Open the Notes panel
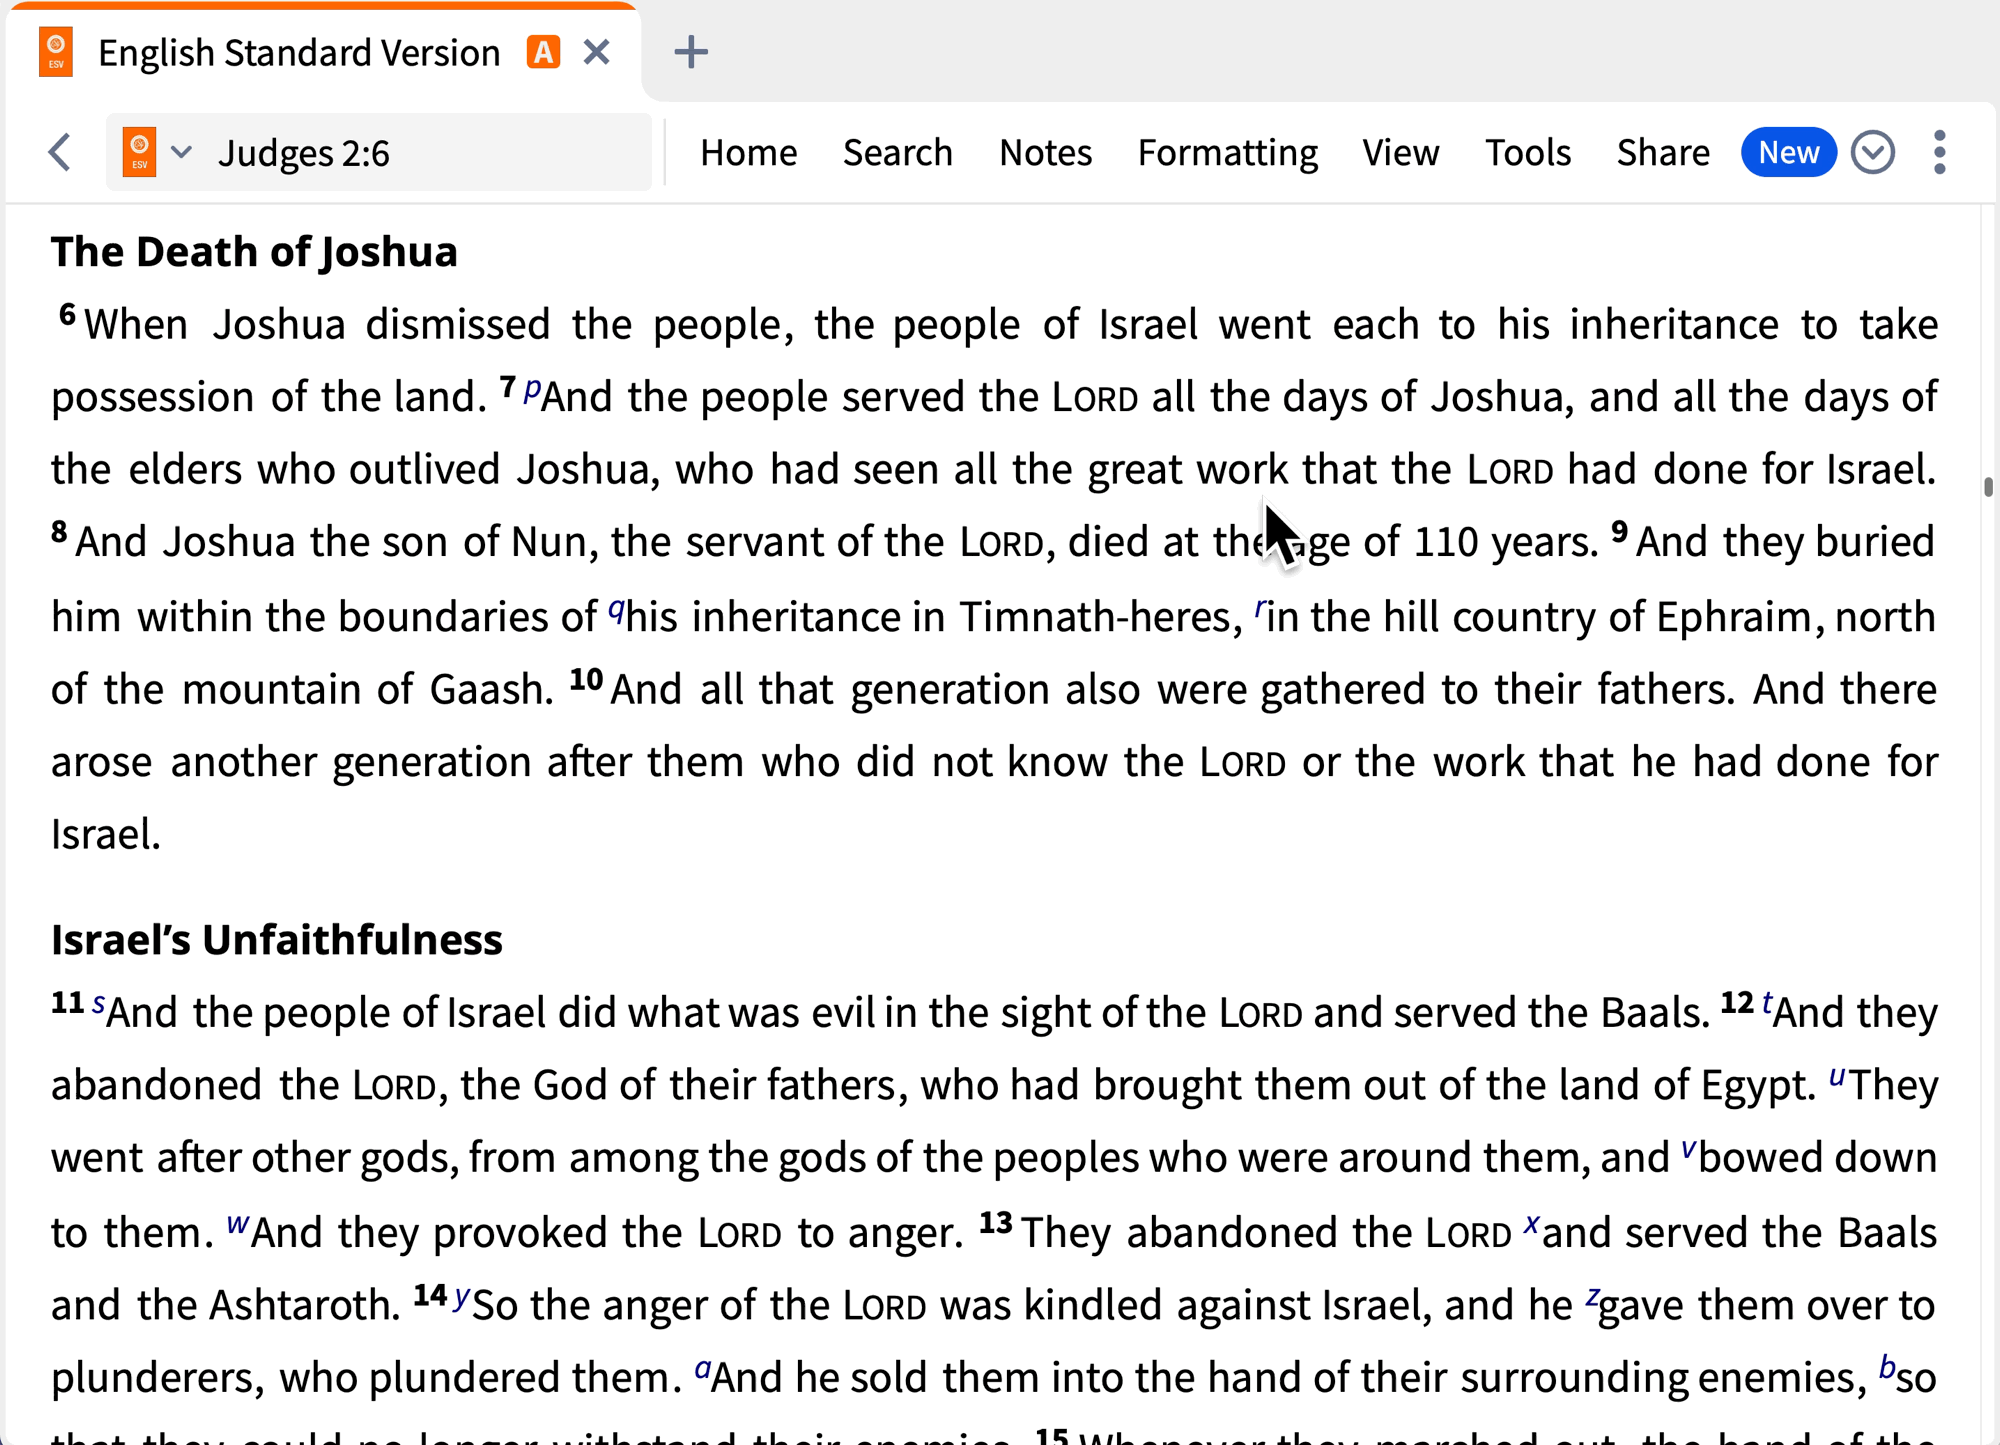This screenshot has height=1445, width=2000. pos(1043,151)
